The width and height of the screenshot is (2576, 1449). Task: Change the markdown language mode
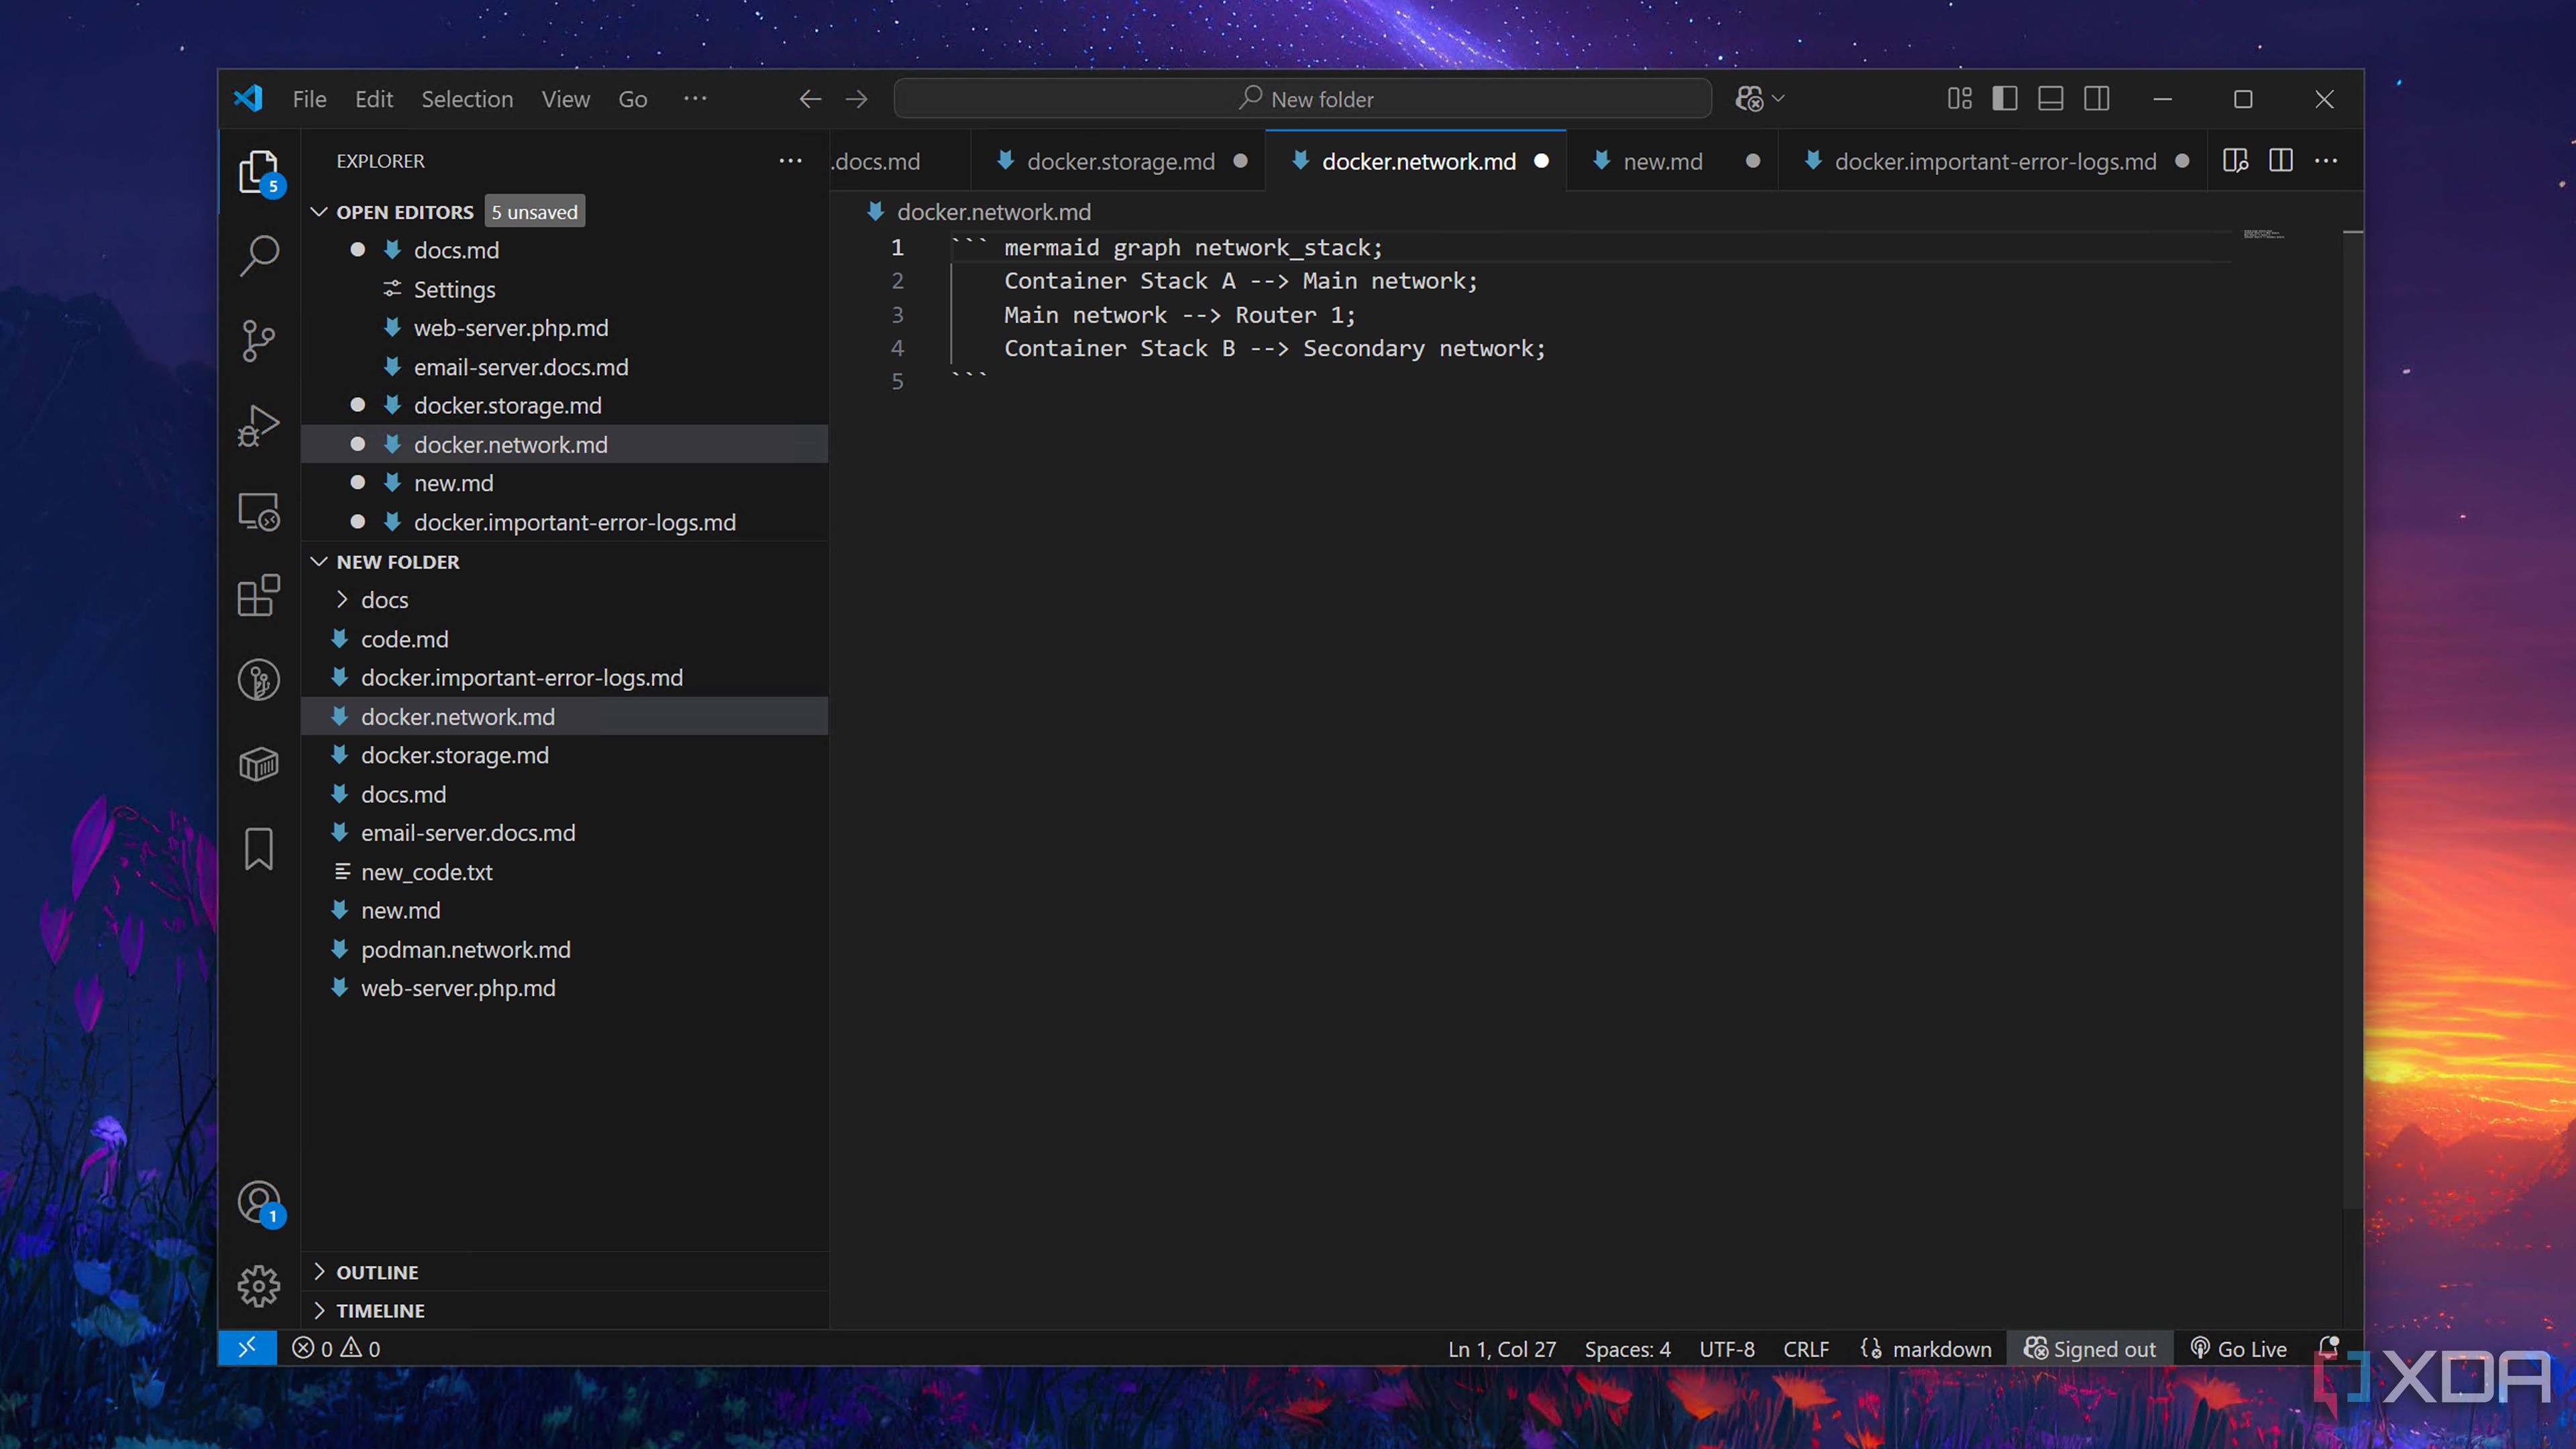click(1941, 1349)
